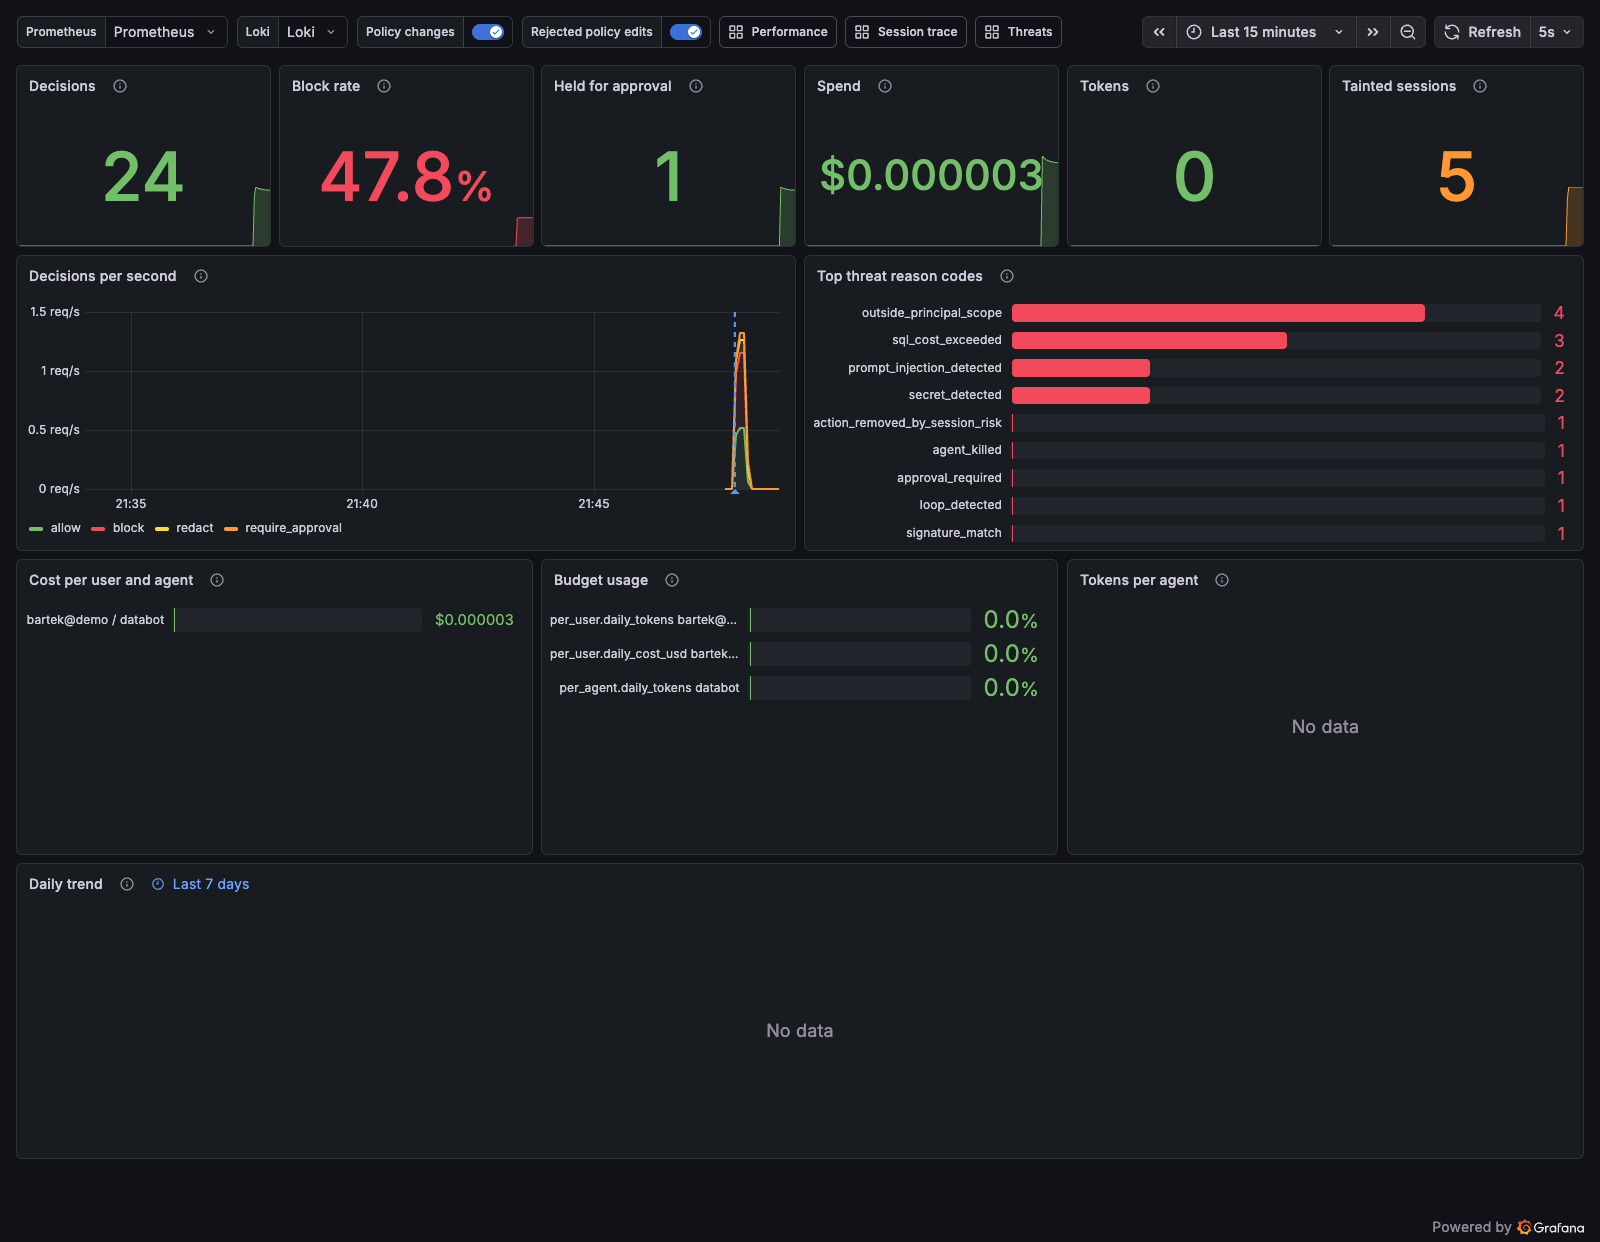Click the info icon beside Decisions

[x=120, y=86]
